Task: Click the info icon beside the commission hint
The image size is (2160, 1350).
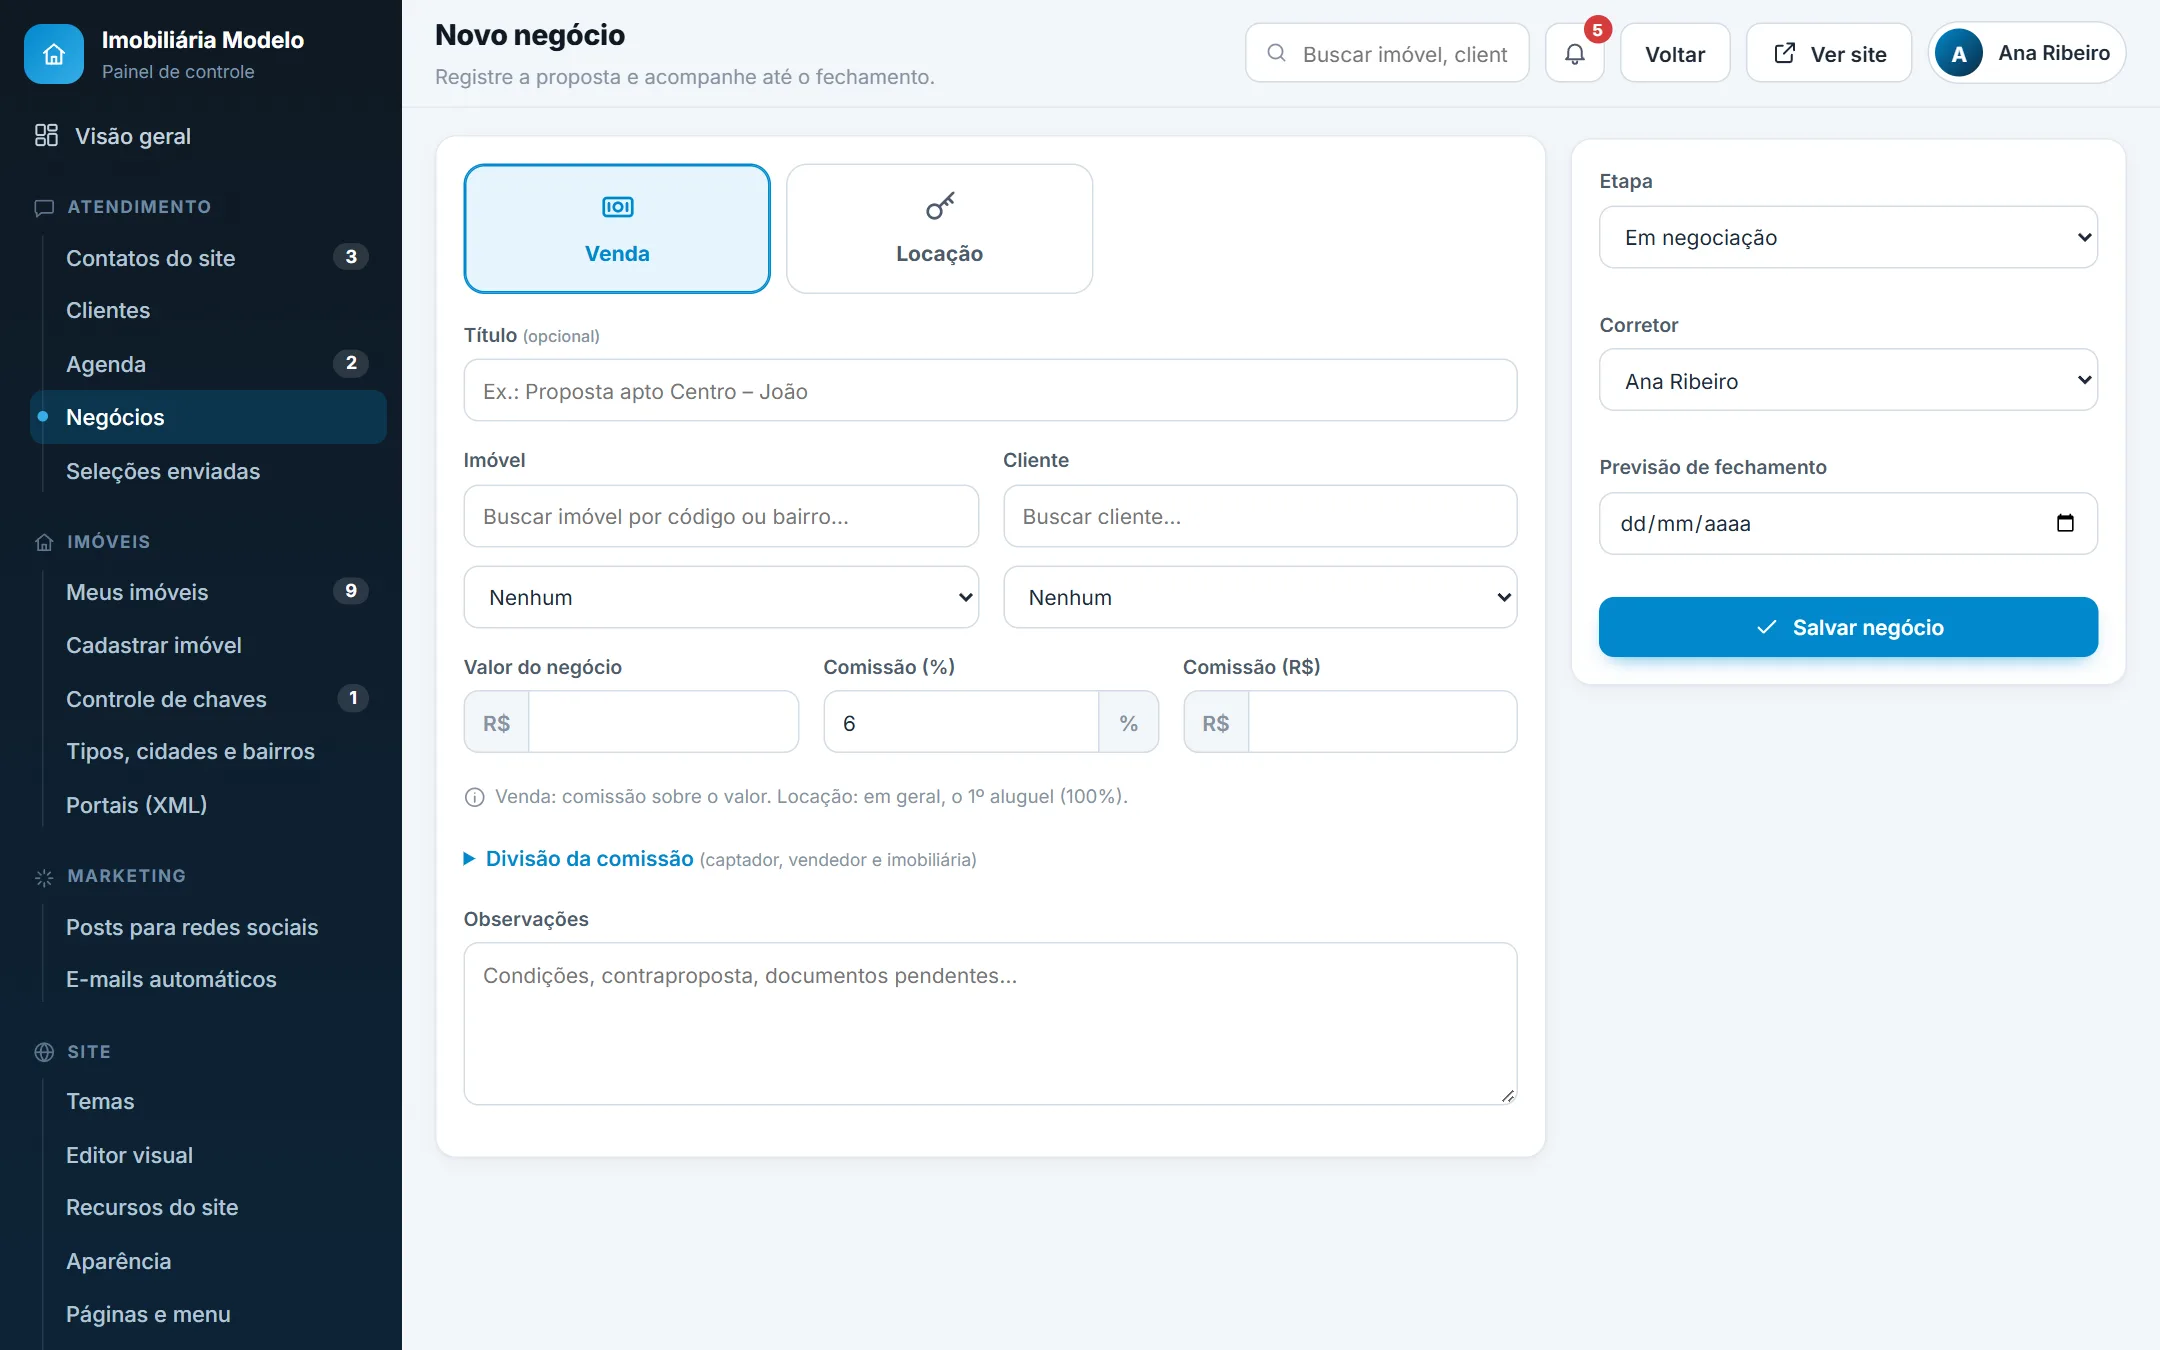Action: [475, 797]
